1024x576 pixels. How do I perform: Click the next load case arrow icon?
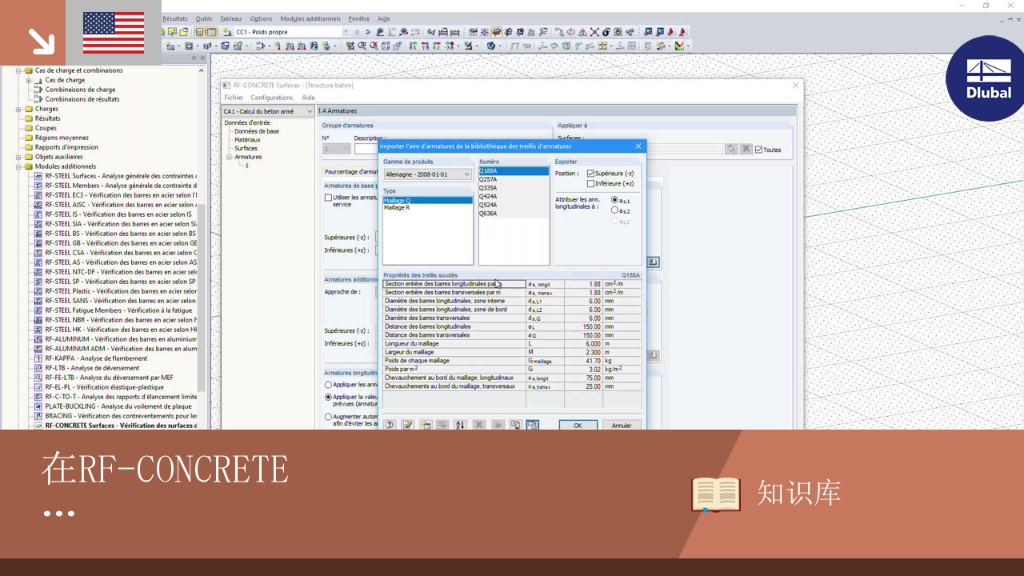tap(368, 31)
